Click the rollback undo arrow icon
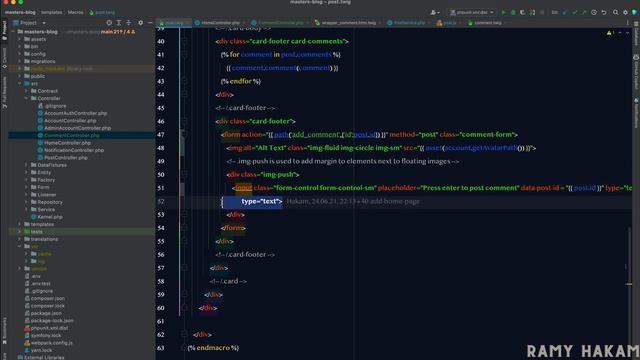This screenshot has width=640, height=360. click(x=604, y=13)
